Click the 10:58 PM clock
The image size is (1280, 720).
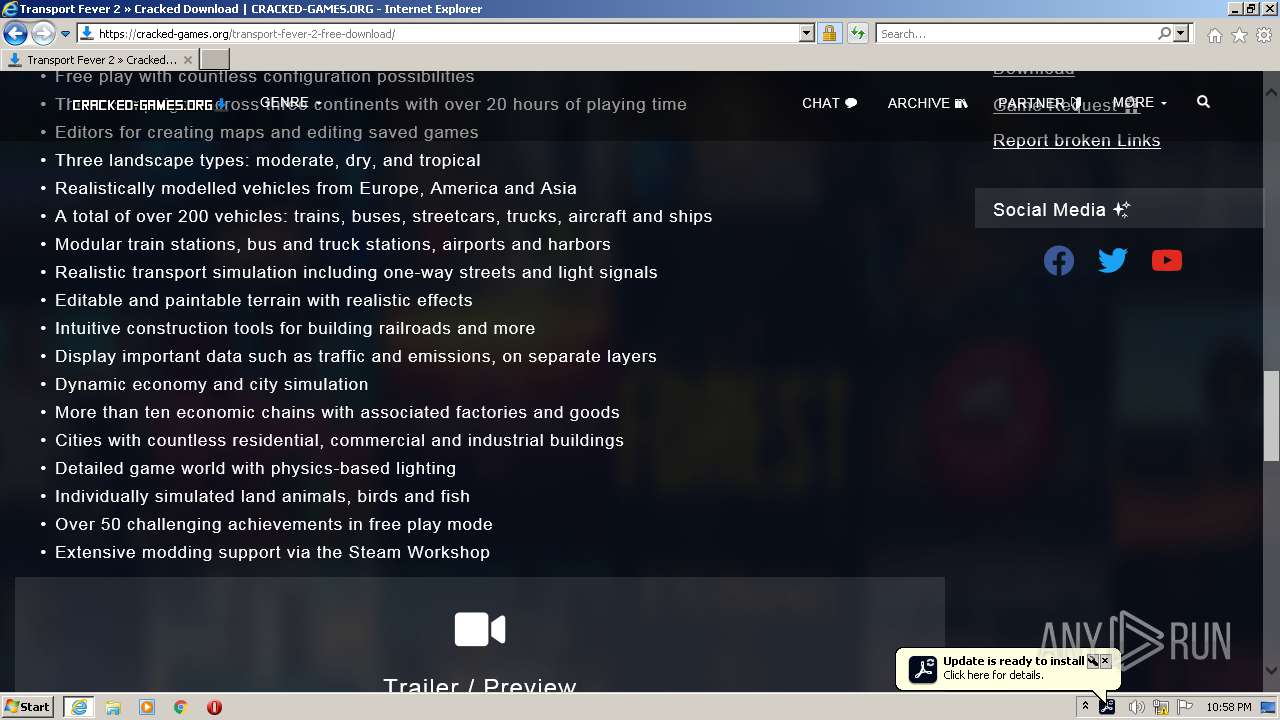1229,707
